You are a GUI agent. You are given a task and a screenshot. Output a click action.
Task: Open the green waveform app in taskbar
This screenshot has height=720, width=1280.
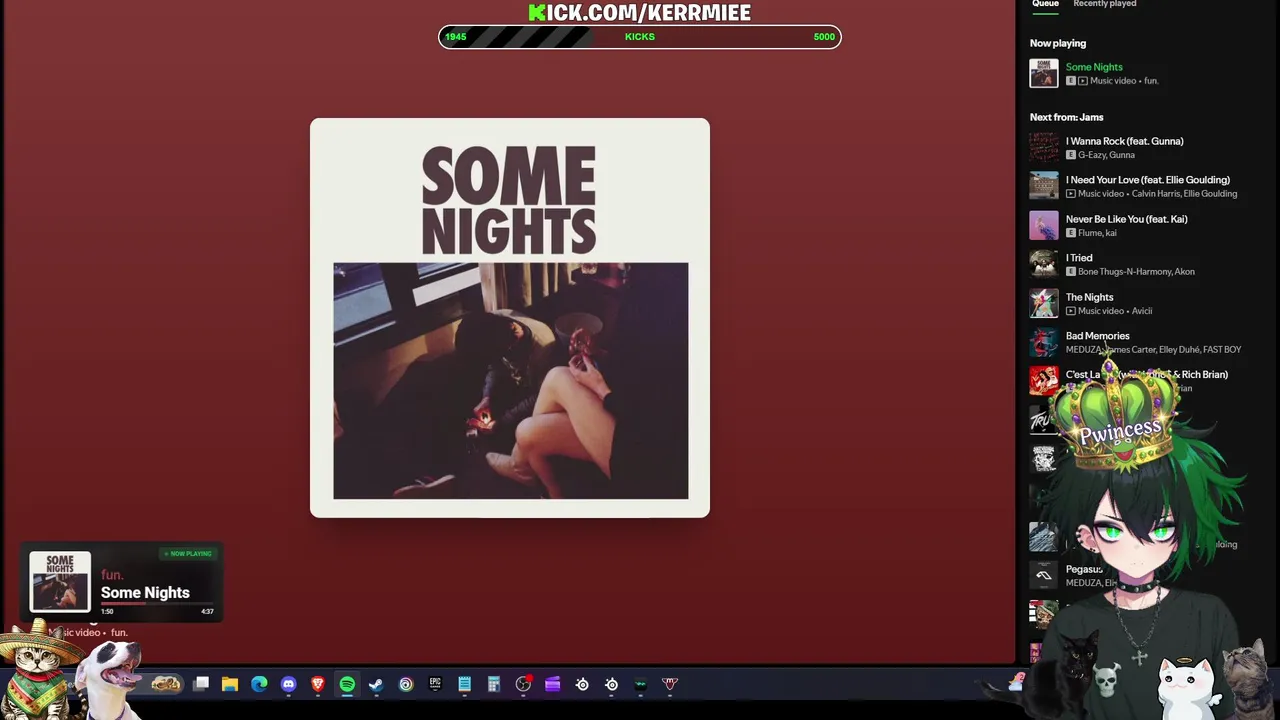click(641, 684)
